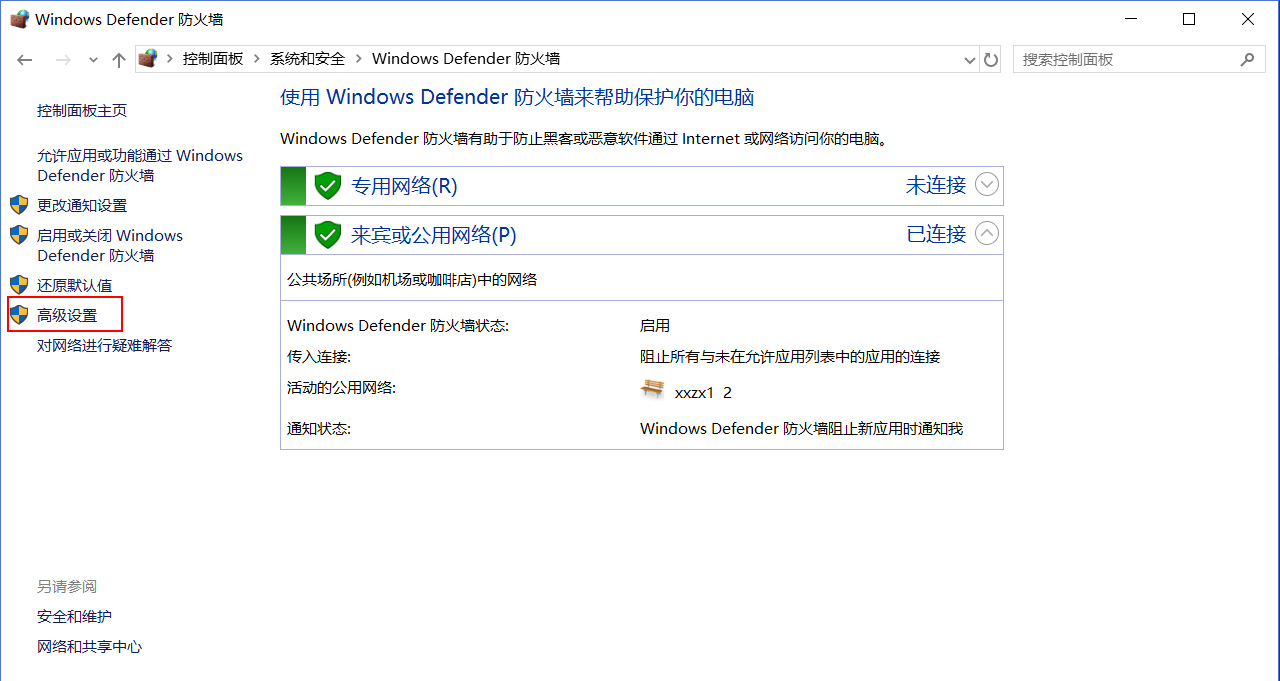Viewport: 1280px width, 681px height.
Task: Click the bench network icon beside xxzx1 2
Action: pos(652,390)
